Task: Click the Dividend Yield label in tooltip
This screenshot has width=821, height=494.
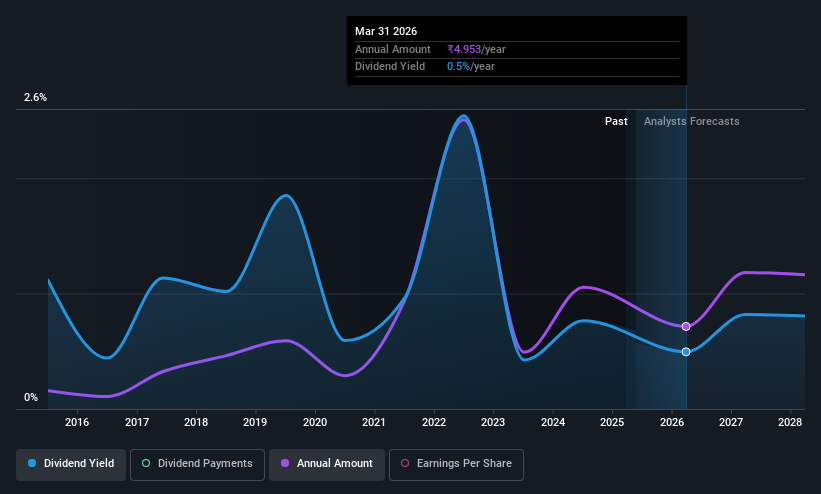Action: tap(390, 67)
